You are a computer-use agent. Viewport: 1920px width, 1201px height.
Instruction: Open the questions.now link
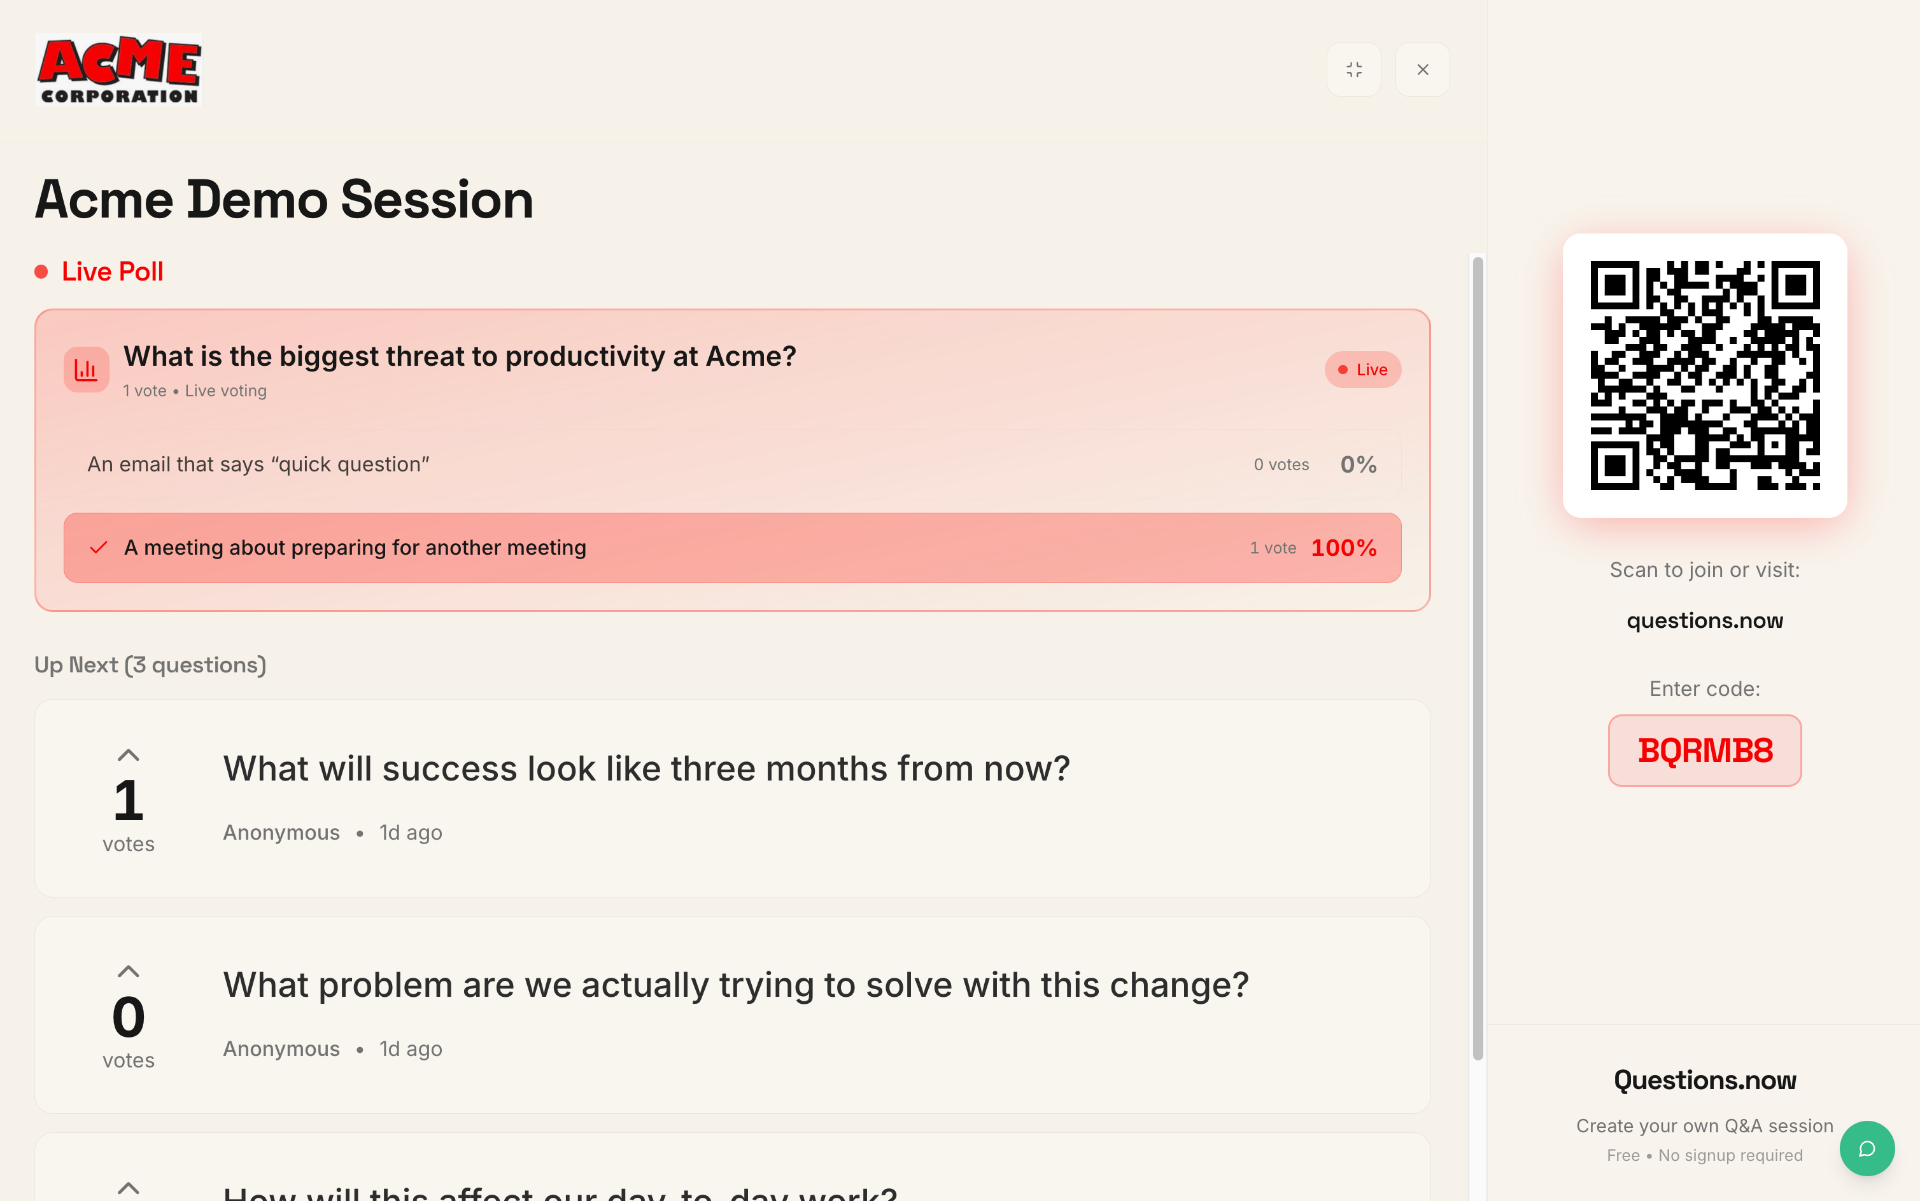coord(1704,620)
